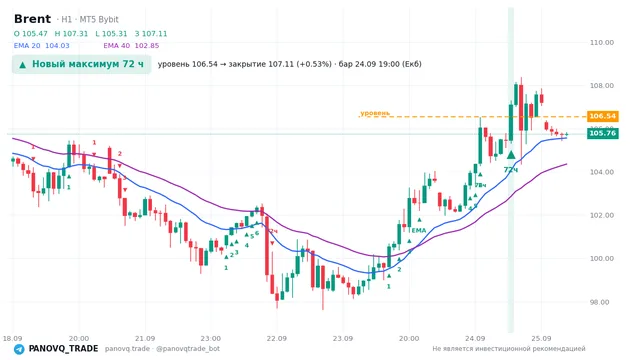
Task: Click the EMA 20 104.03 legend
Action: (42, 46)
